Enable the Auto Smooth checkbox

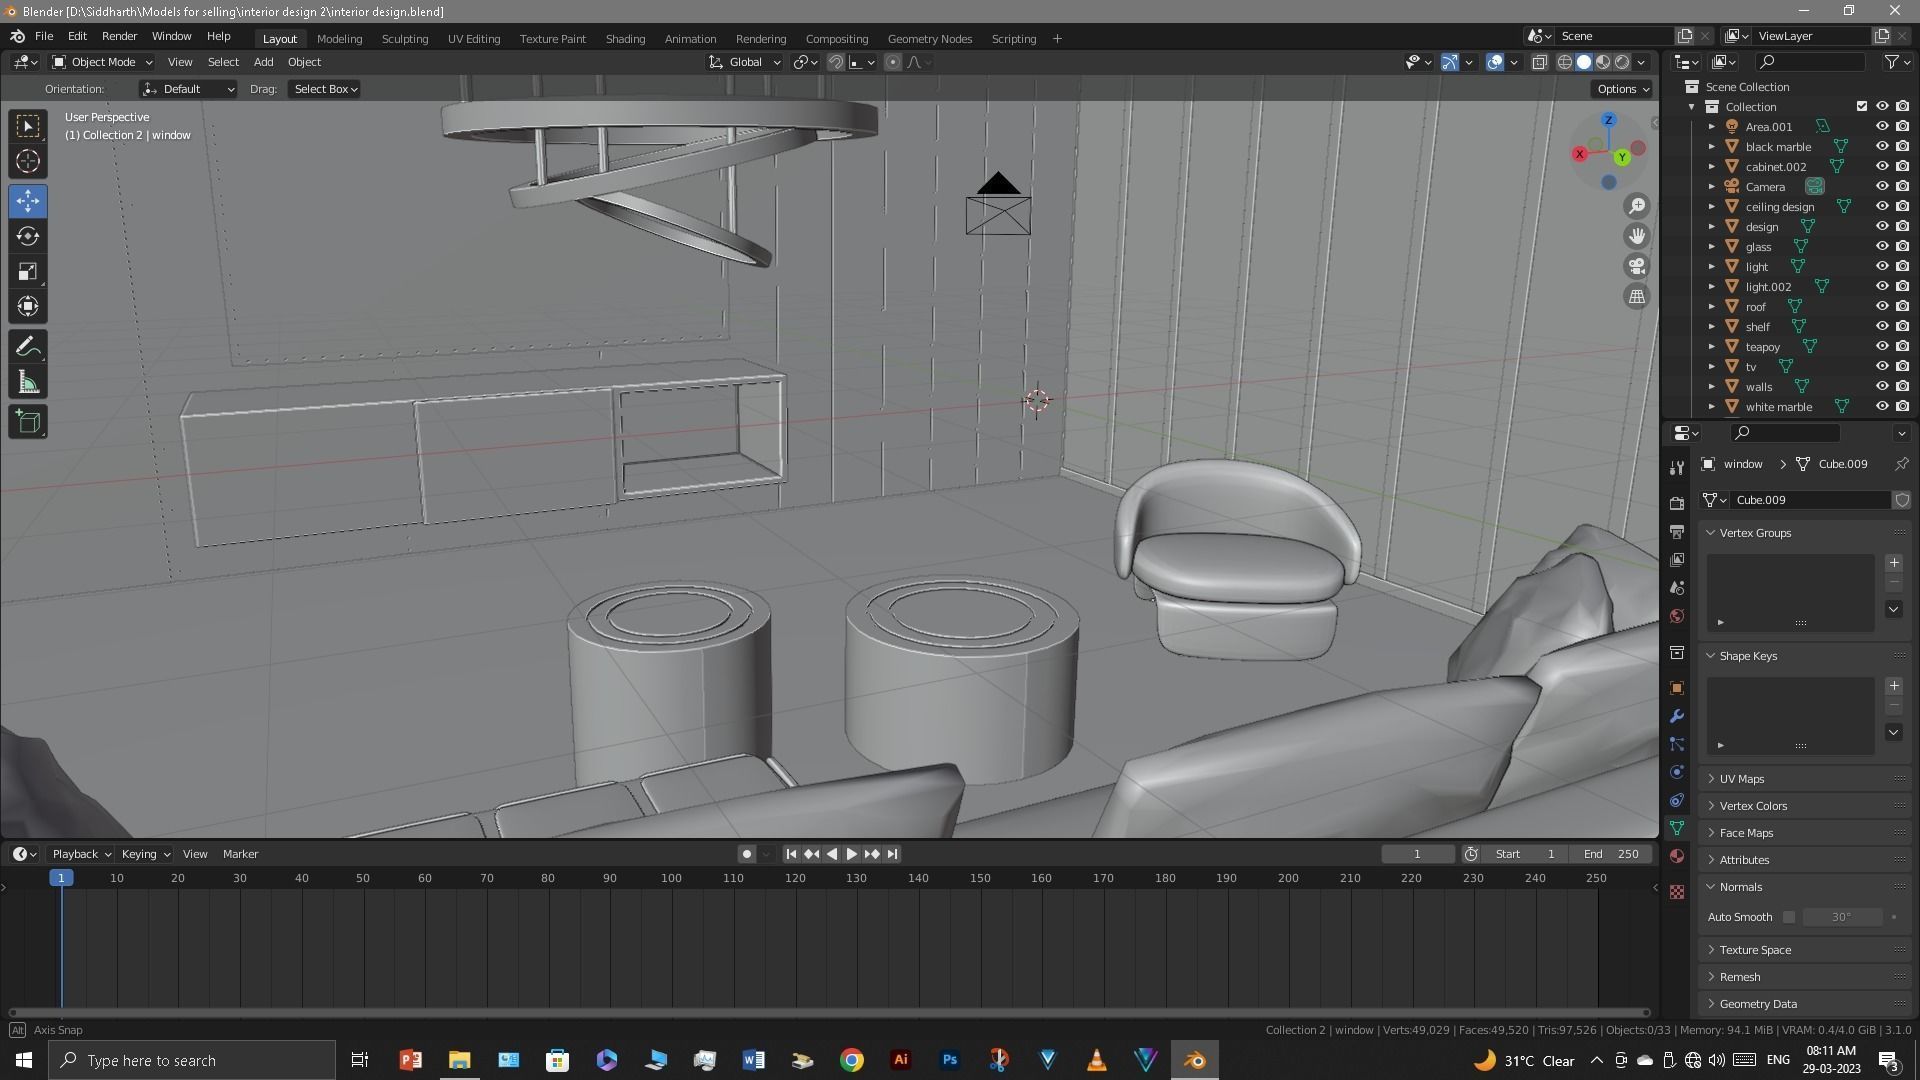[x=1789, y=917]
